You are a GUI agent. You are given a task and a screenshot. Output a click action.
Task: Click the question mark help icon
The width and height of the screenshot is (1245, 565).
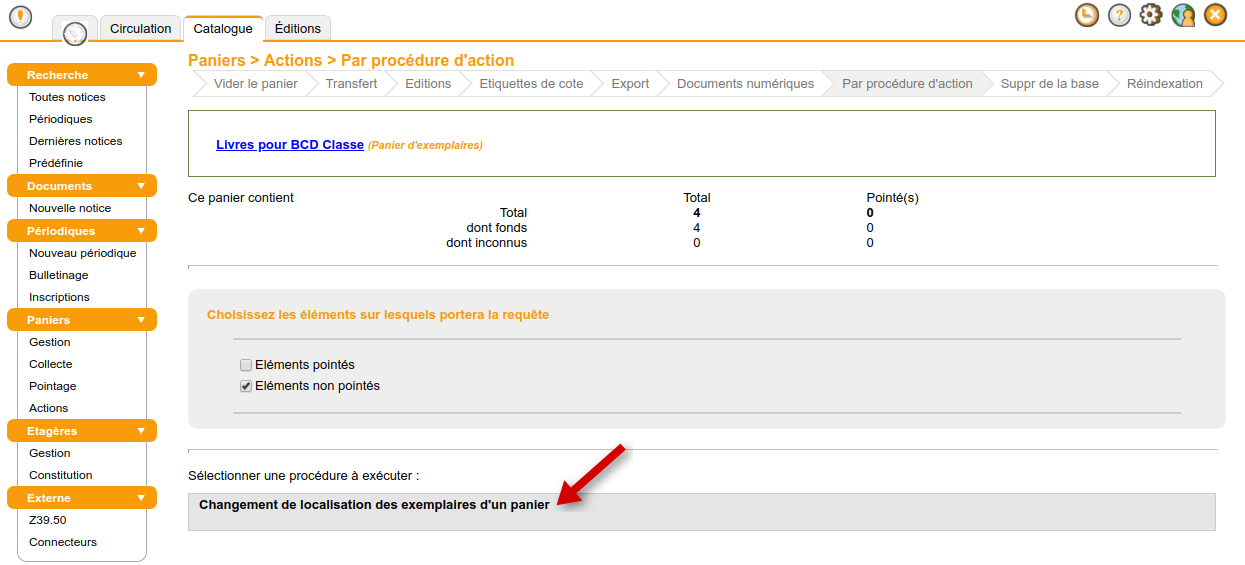(x=1119, y=15)
